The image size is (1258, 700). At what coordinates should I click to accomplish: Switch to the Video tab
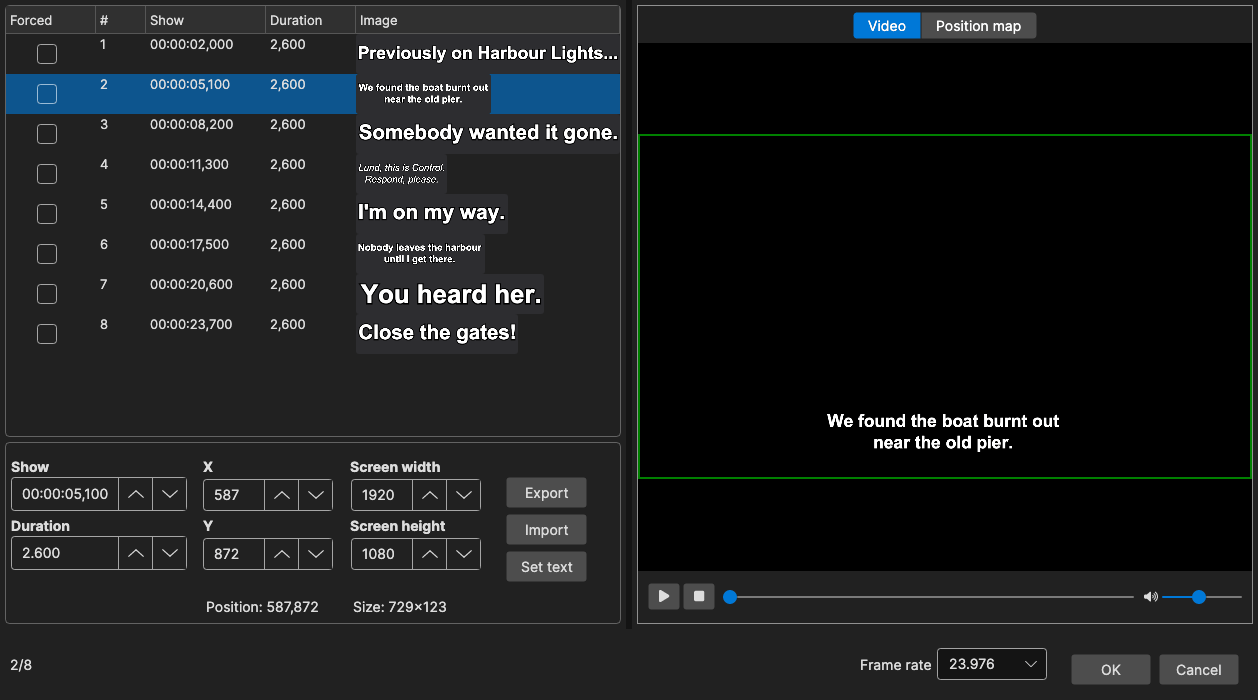887,26
